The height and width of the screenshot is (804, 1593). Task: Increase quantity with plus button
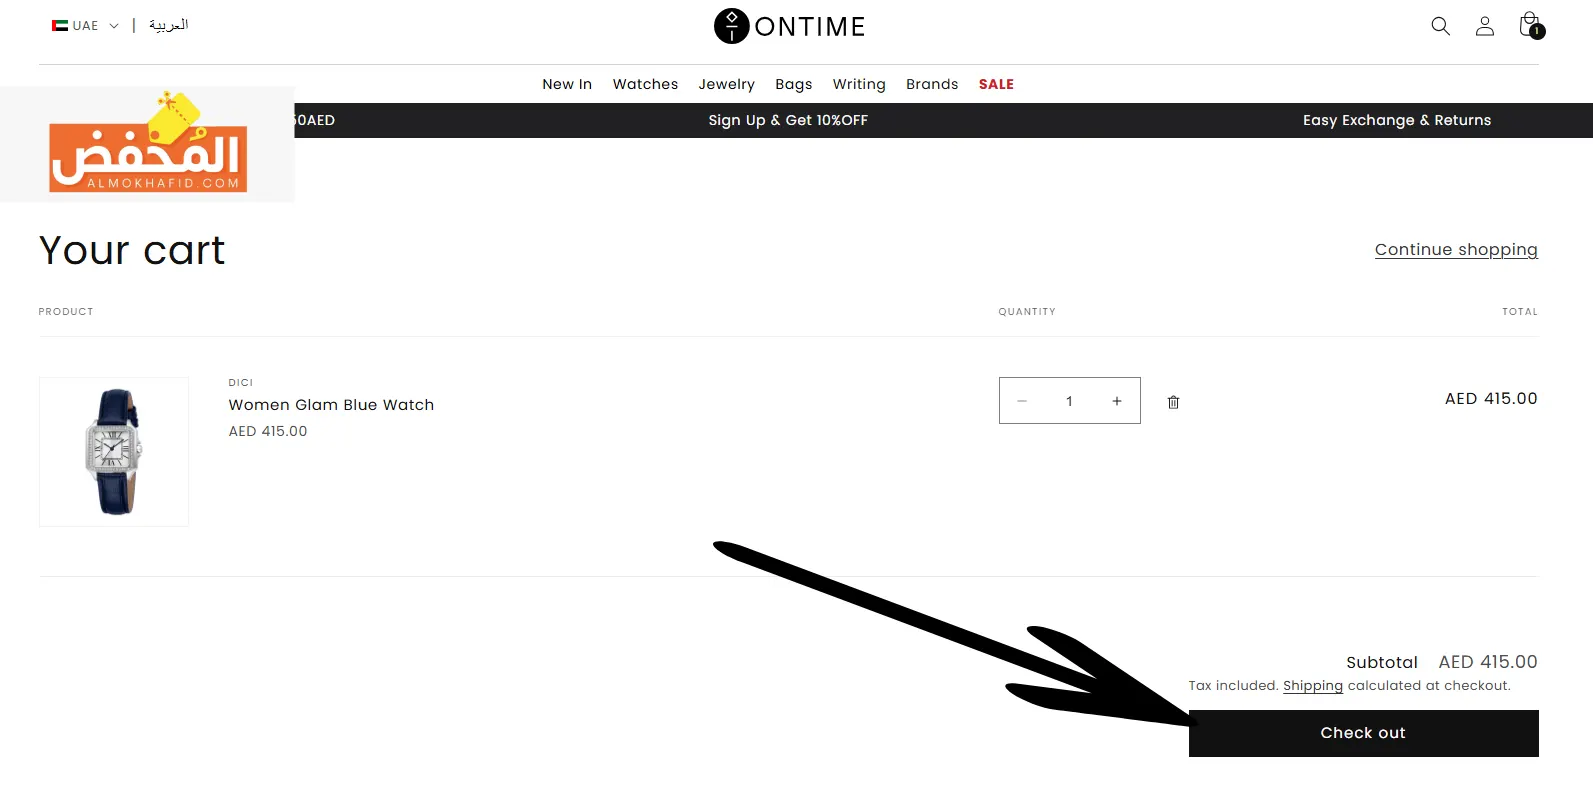[x=1117, y=401]
